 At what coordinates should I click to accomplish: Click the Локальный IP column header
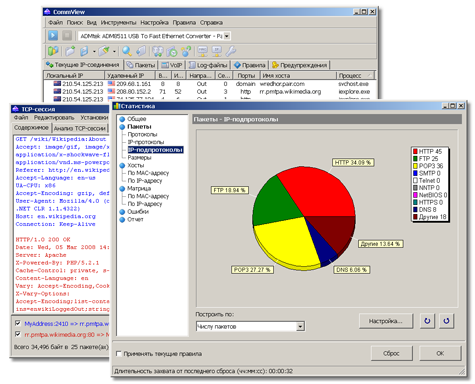coord(74,75)
